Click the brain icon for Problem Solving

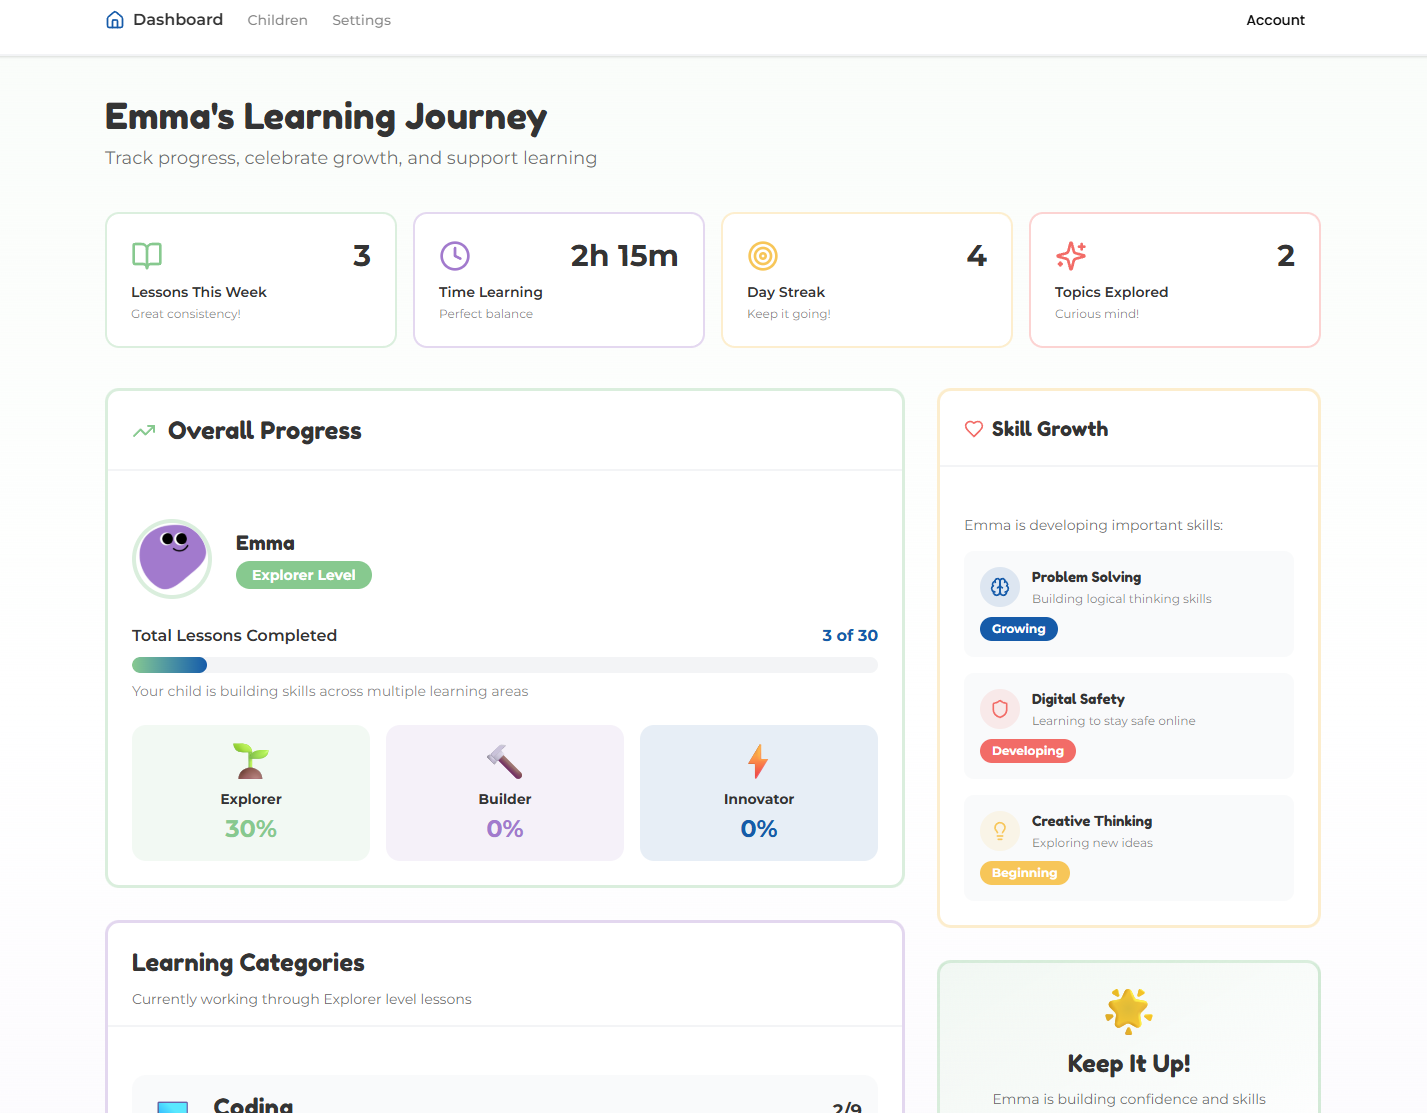pyautogui.click(x=999, y=587)
